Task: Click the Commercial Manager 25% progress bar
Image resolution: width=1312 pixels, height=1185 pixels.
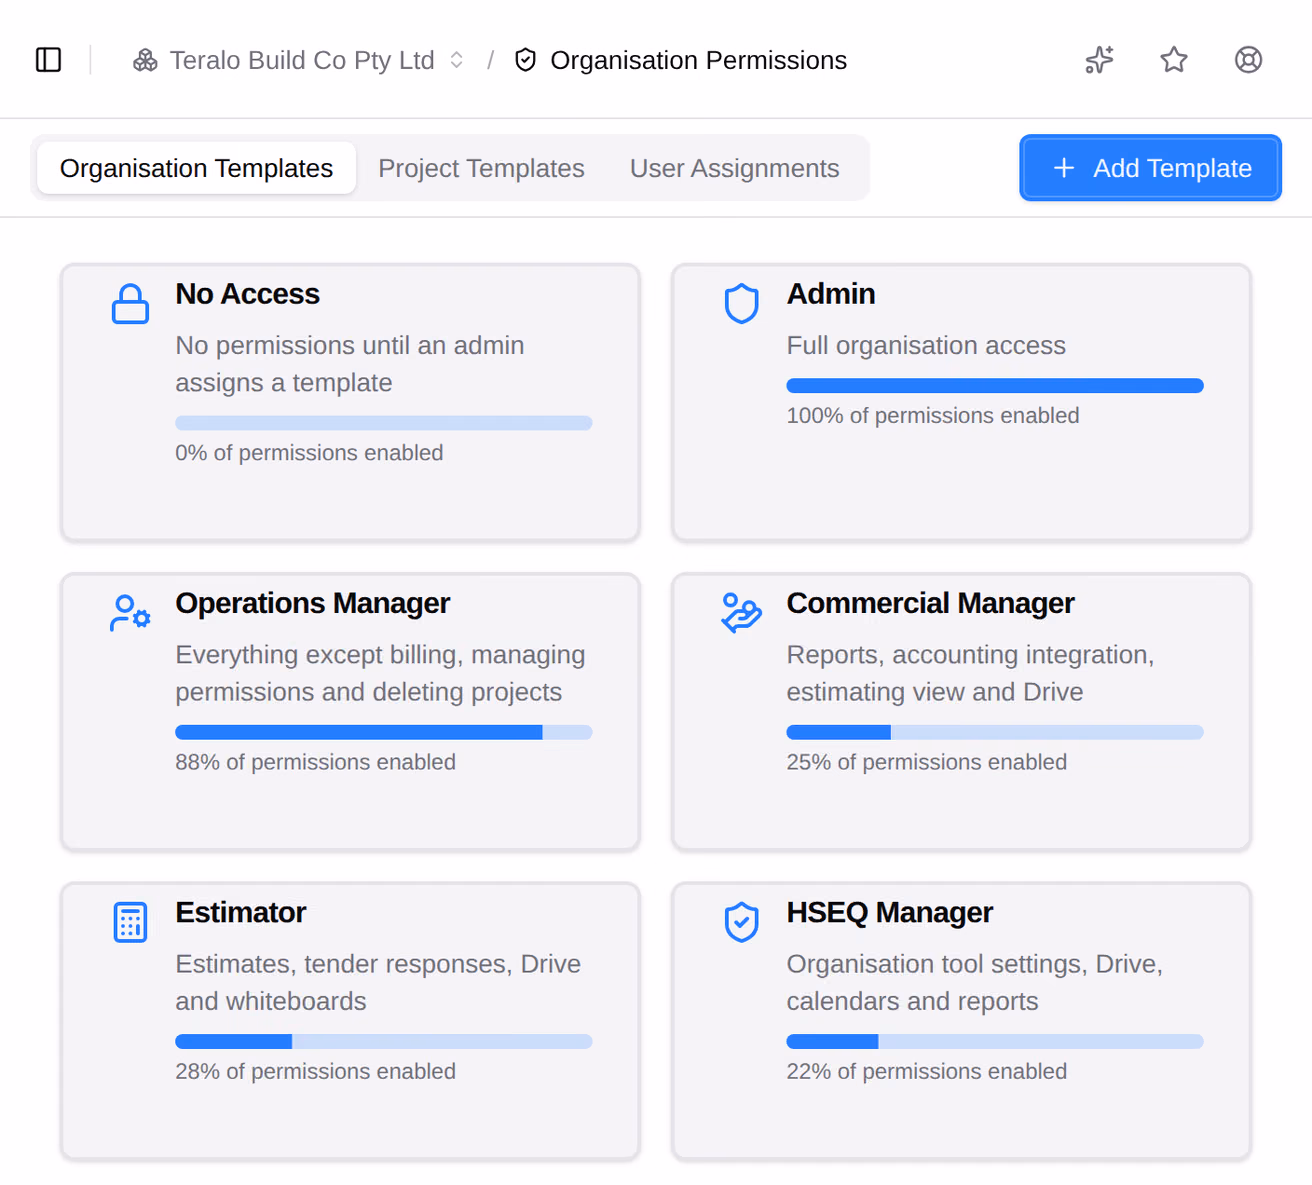Action: coord(994,732)
